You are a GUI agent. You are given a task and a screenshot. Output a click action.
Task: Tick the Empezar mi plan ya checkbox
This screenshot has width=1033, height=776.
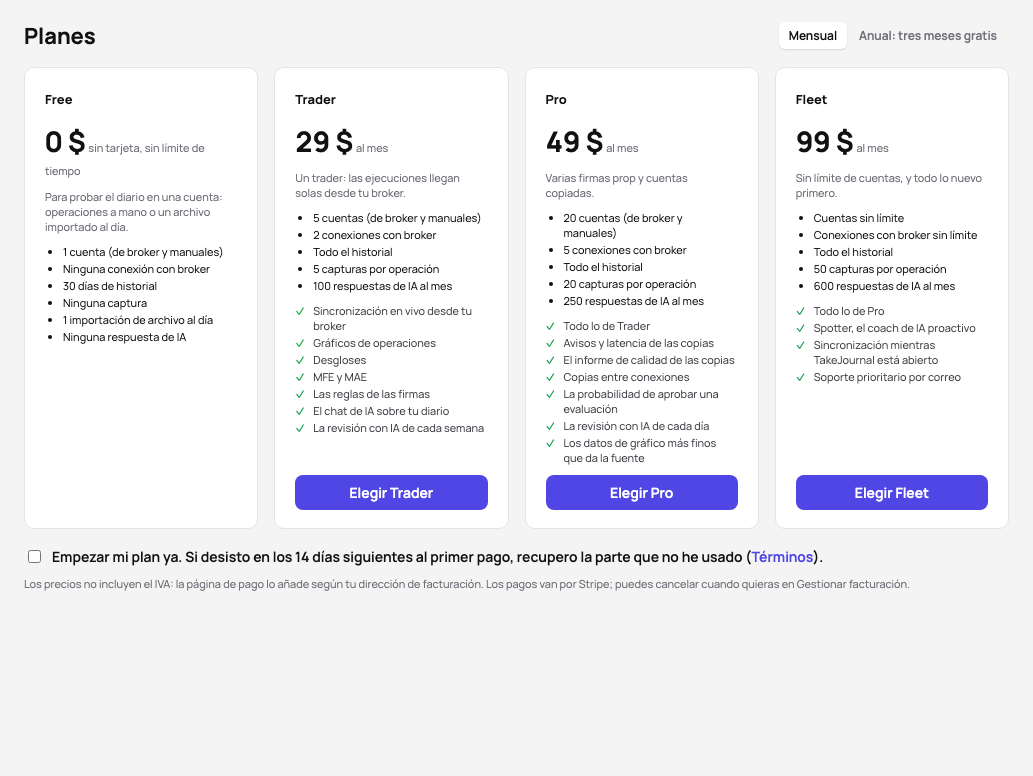[35, 557]
